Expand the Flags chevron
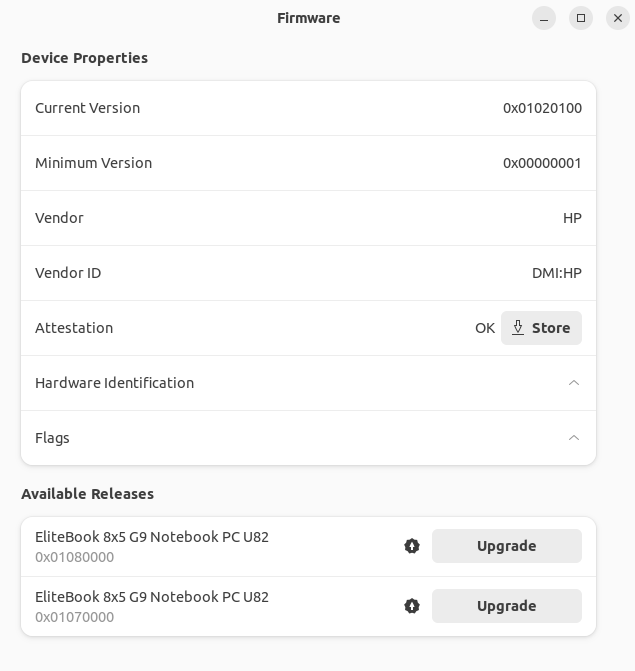635x671 pixels. pyautogui.click(x=574, y=438)
